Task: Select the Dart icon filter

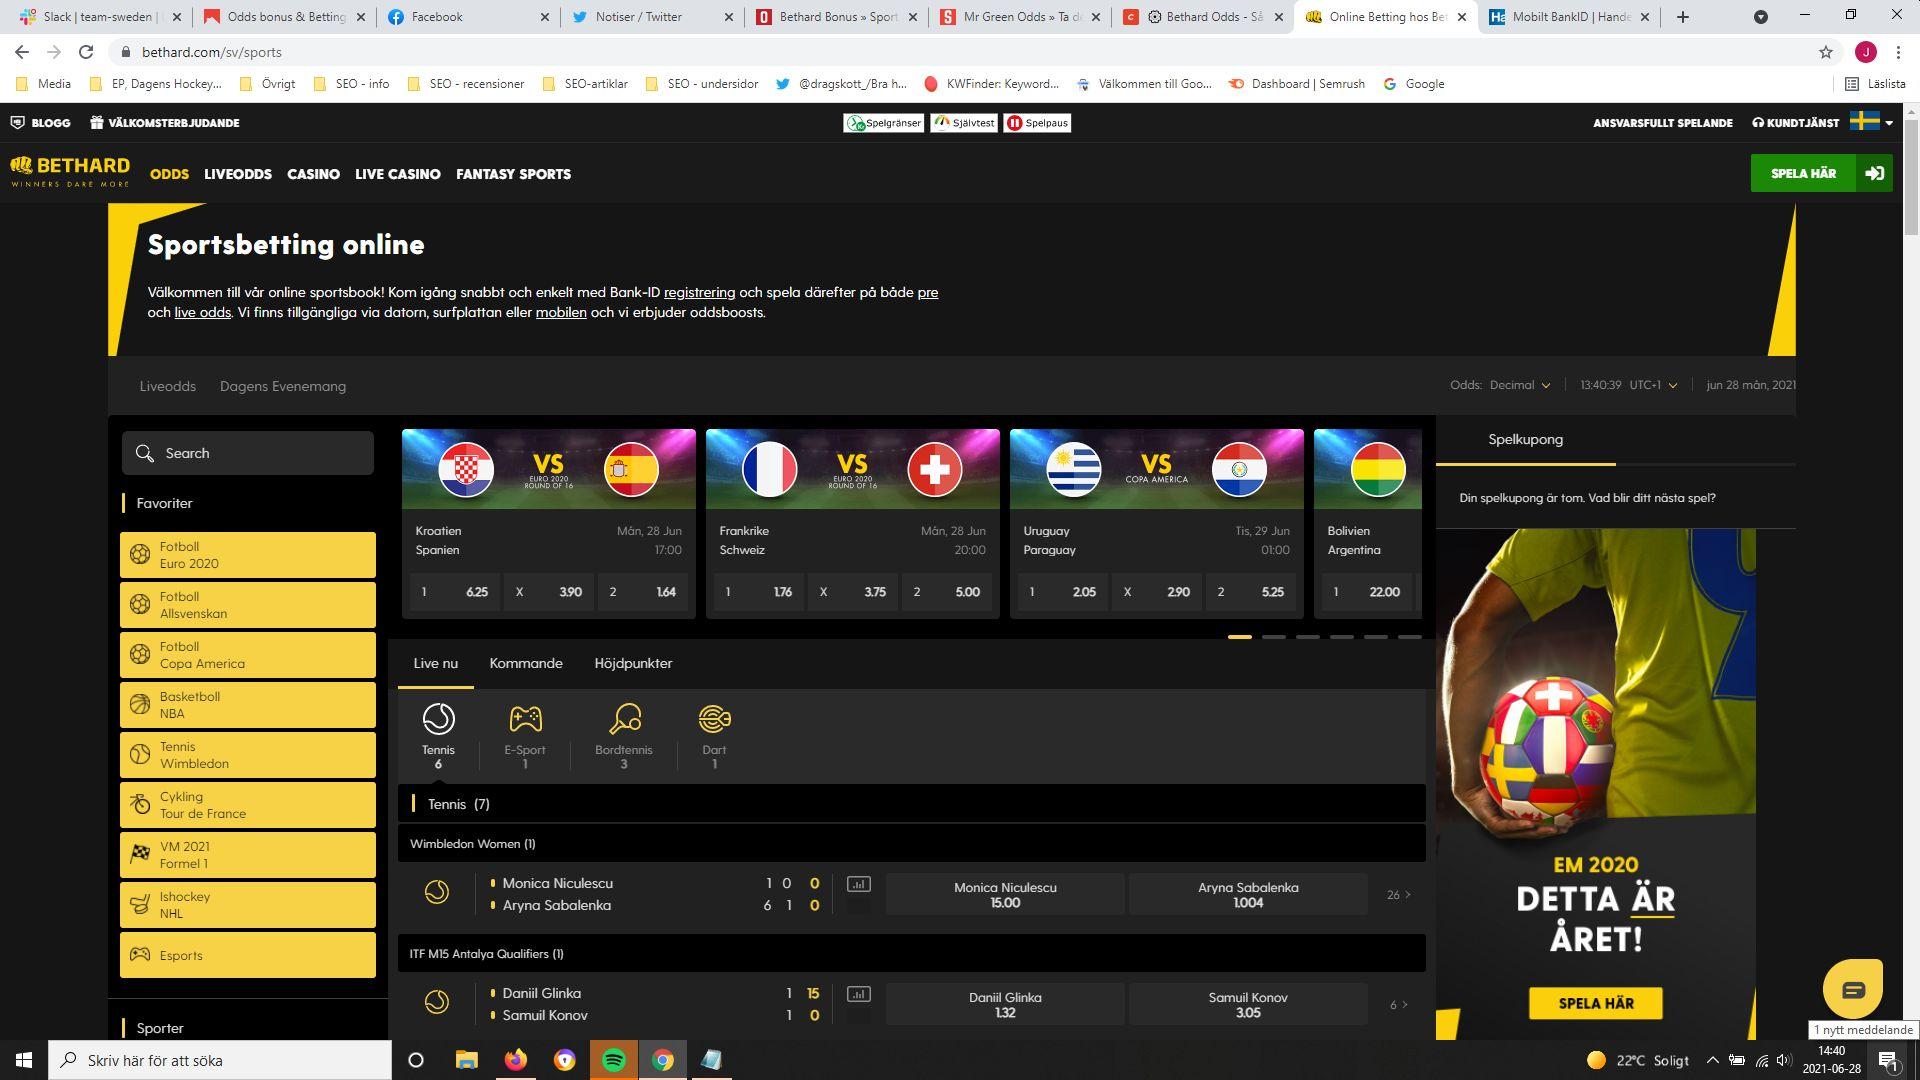Action: pos(714,720)
